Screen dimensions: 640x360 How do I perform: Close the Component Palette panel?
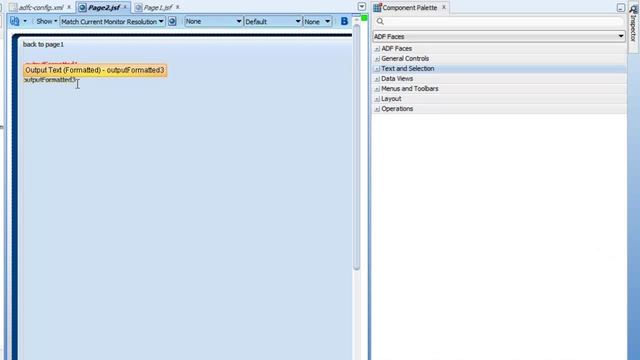tap(444, 7)
